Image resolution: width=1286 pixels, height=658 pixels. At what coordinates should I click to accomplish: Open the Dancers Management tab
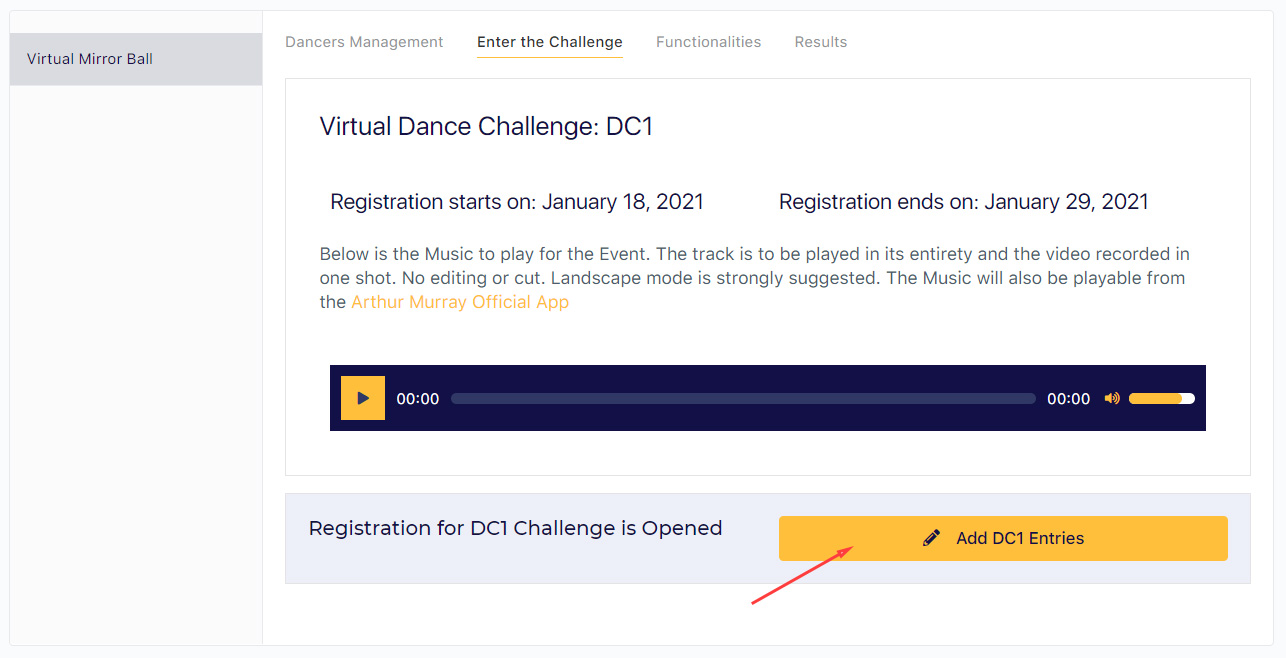pos(364,42)
